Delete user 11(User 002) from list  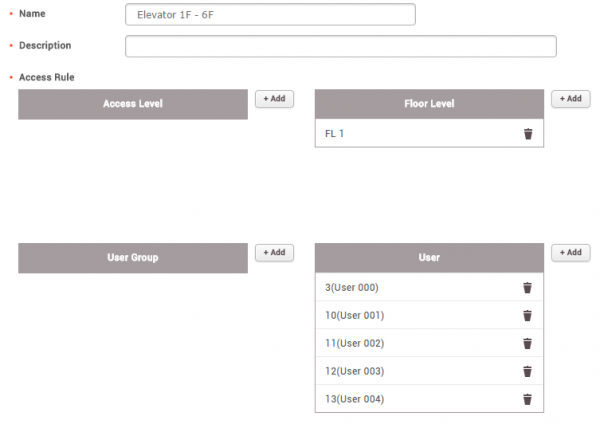pos(527,344)
